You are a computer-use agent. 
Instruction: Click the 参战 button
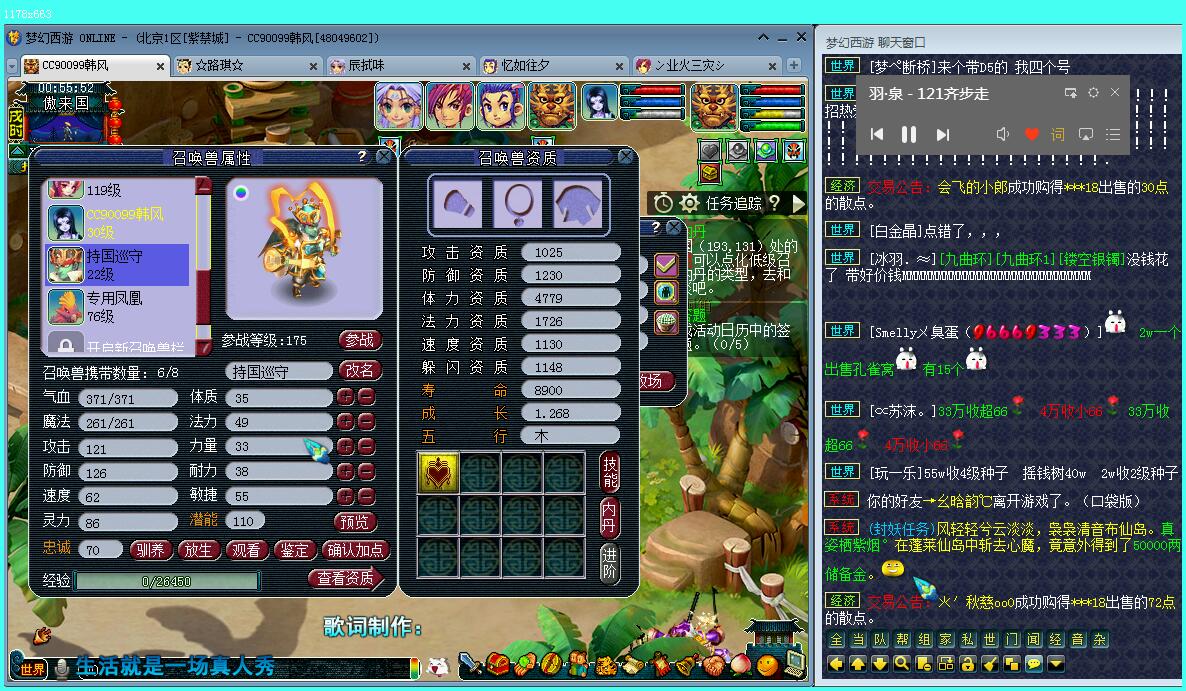(x=359, y=340)
